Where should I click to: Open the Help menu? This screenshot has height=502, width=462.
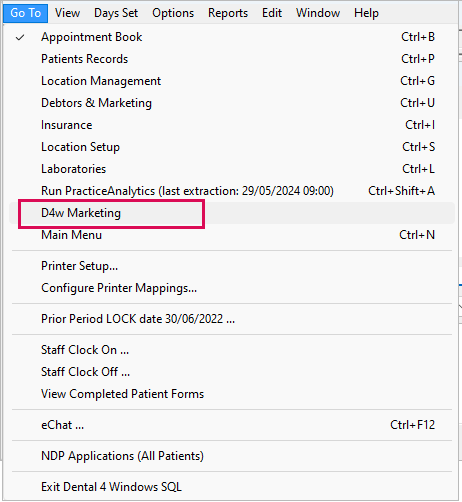coord(366,13)
